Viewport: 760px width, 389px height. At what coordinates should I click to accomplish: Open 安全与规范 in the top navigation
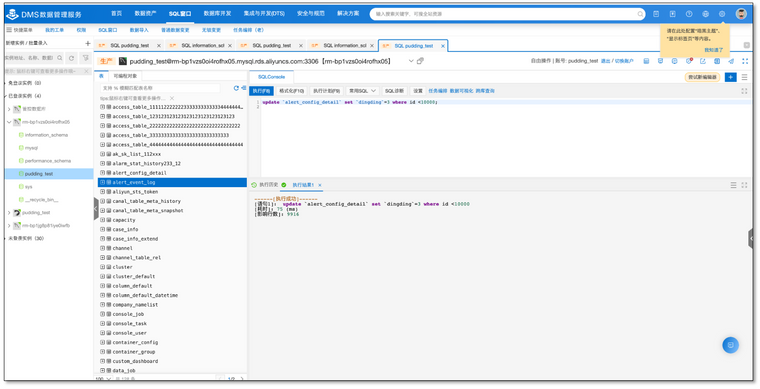pos(311,14)
